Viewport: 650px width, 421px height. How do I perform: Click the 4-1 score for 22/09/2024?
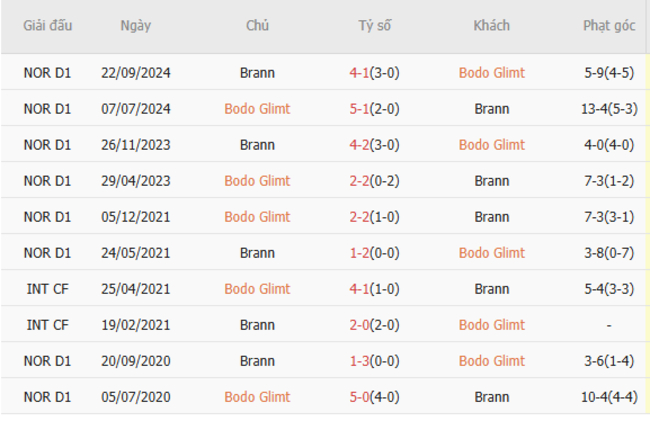(x=374, y=73)
